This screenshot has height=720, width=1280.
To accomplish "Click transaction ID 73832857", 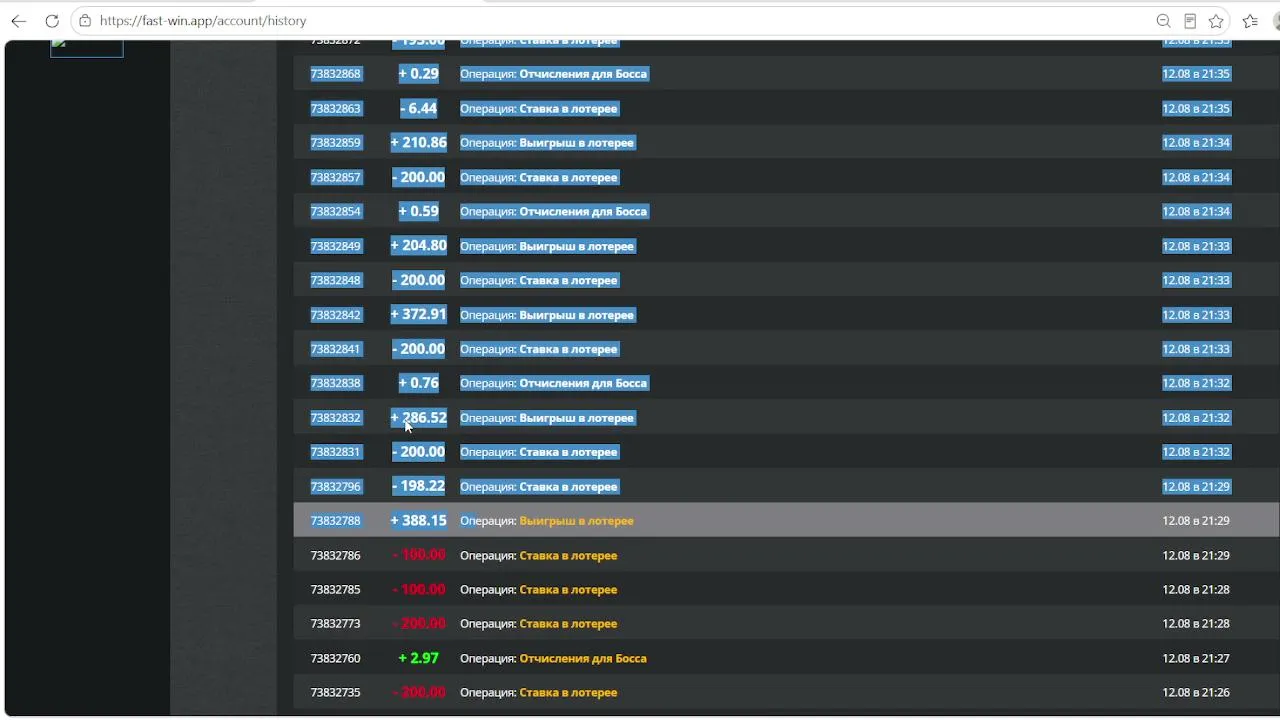I will pyautogui.click(x=336, y=178).
